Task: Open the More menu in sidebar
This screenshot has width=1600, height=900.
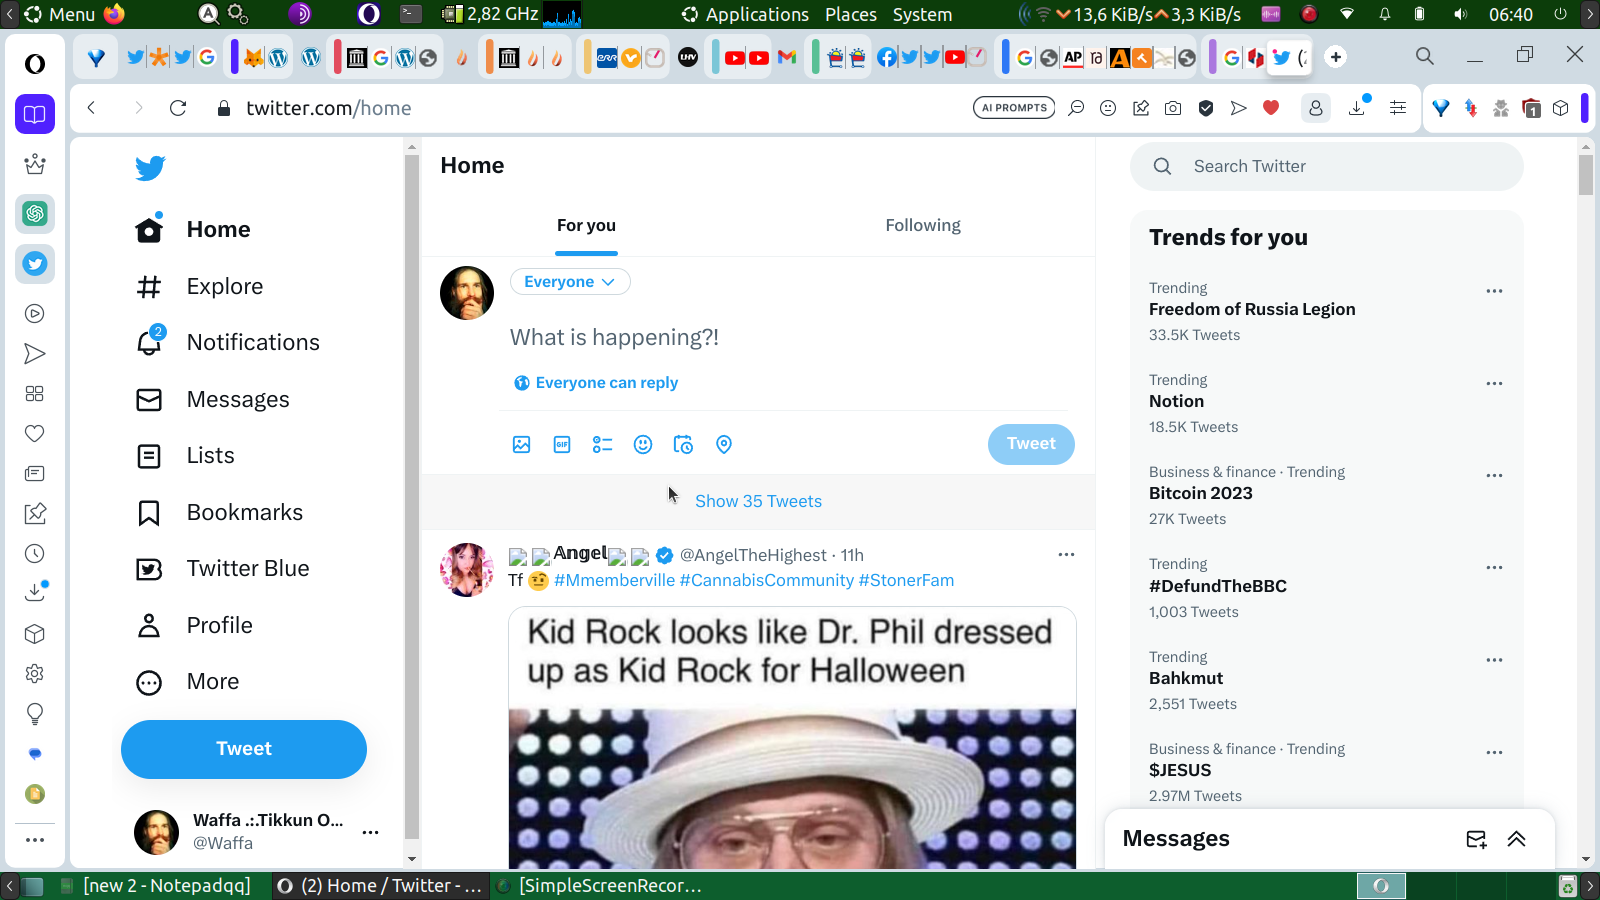Action: click(x=188, y=682)
